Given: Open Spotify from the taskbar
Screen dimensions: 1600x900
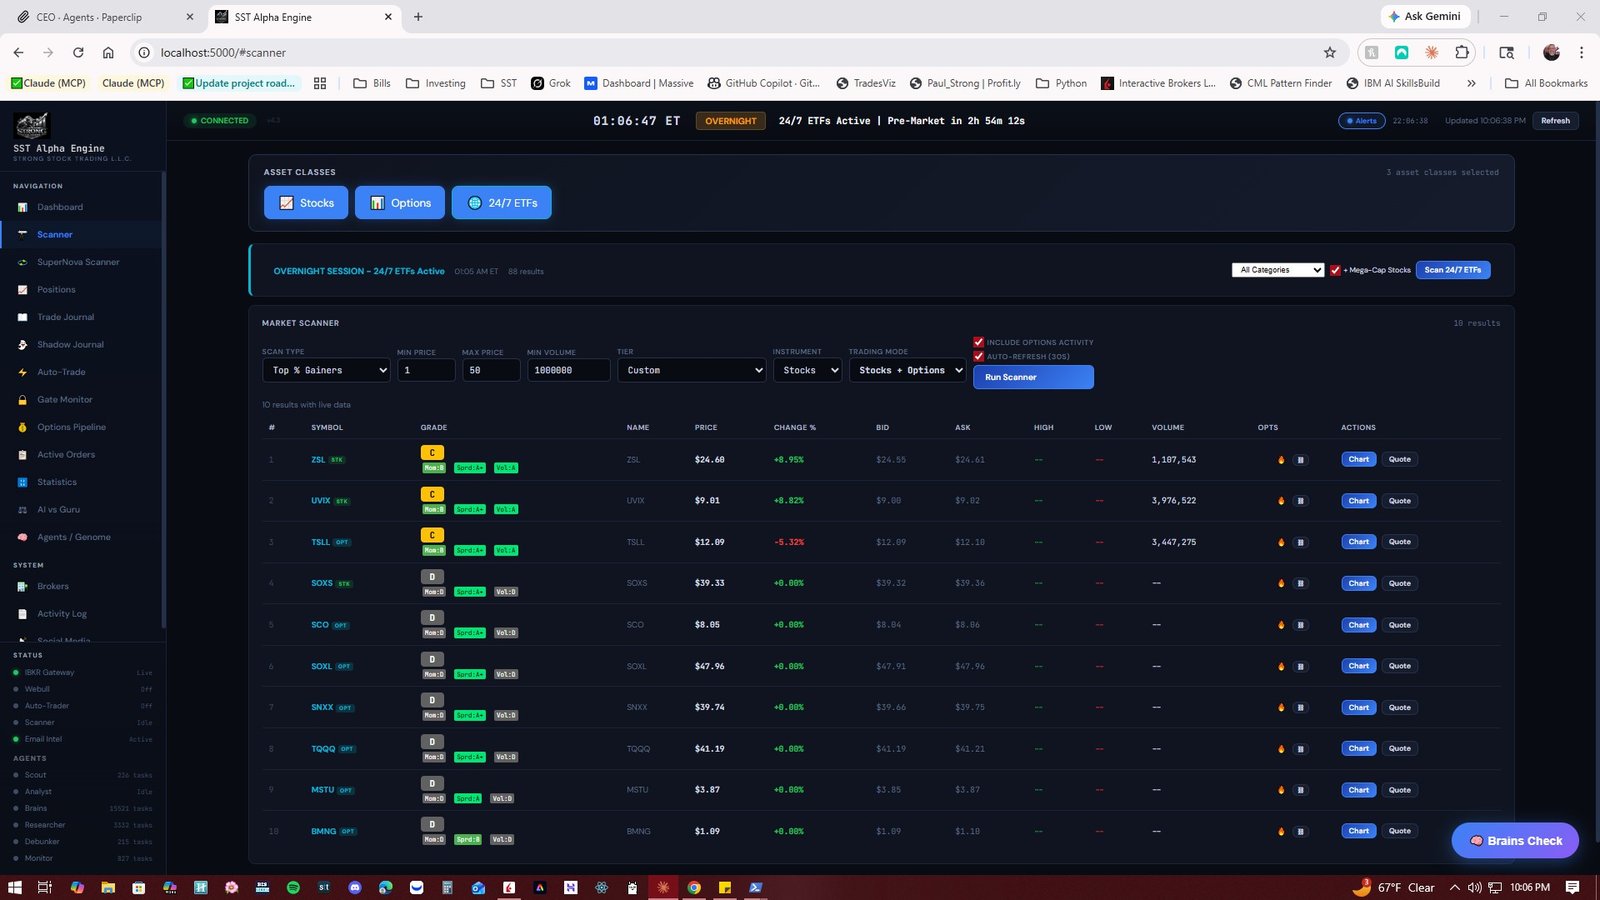Looking at the screenshot, I should click(293, 887).
